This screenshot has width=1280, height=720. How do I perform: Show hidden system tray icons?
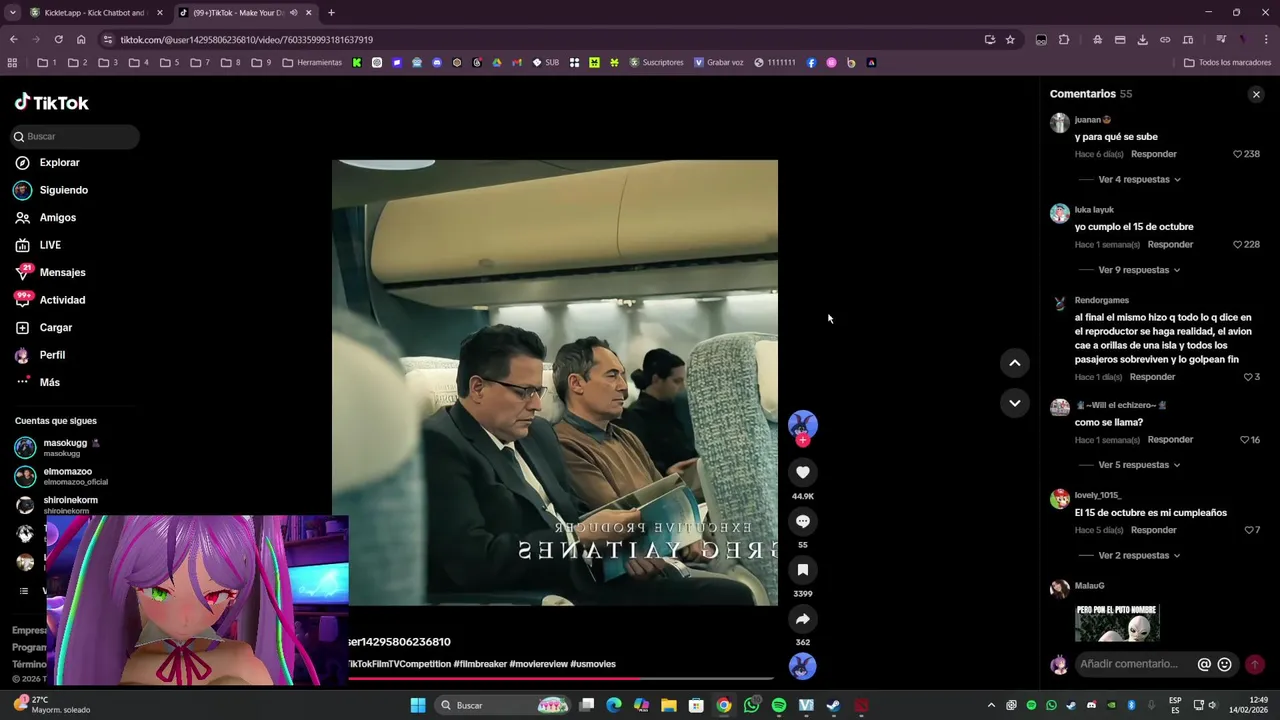point(991,705)
